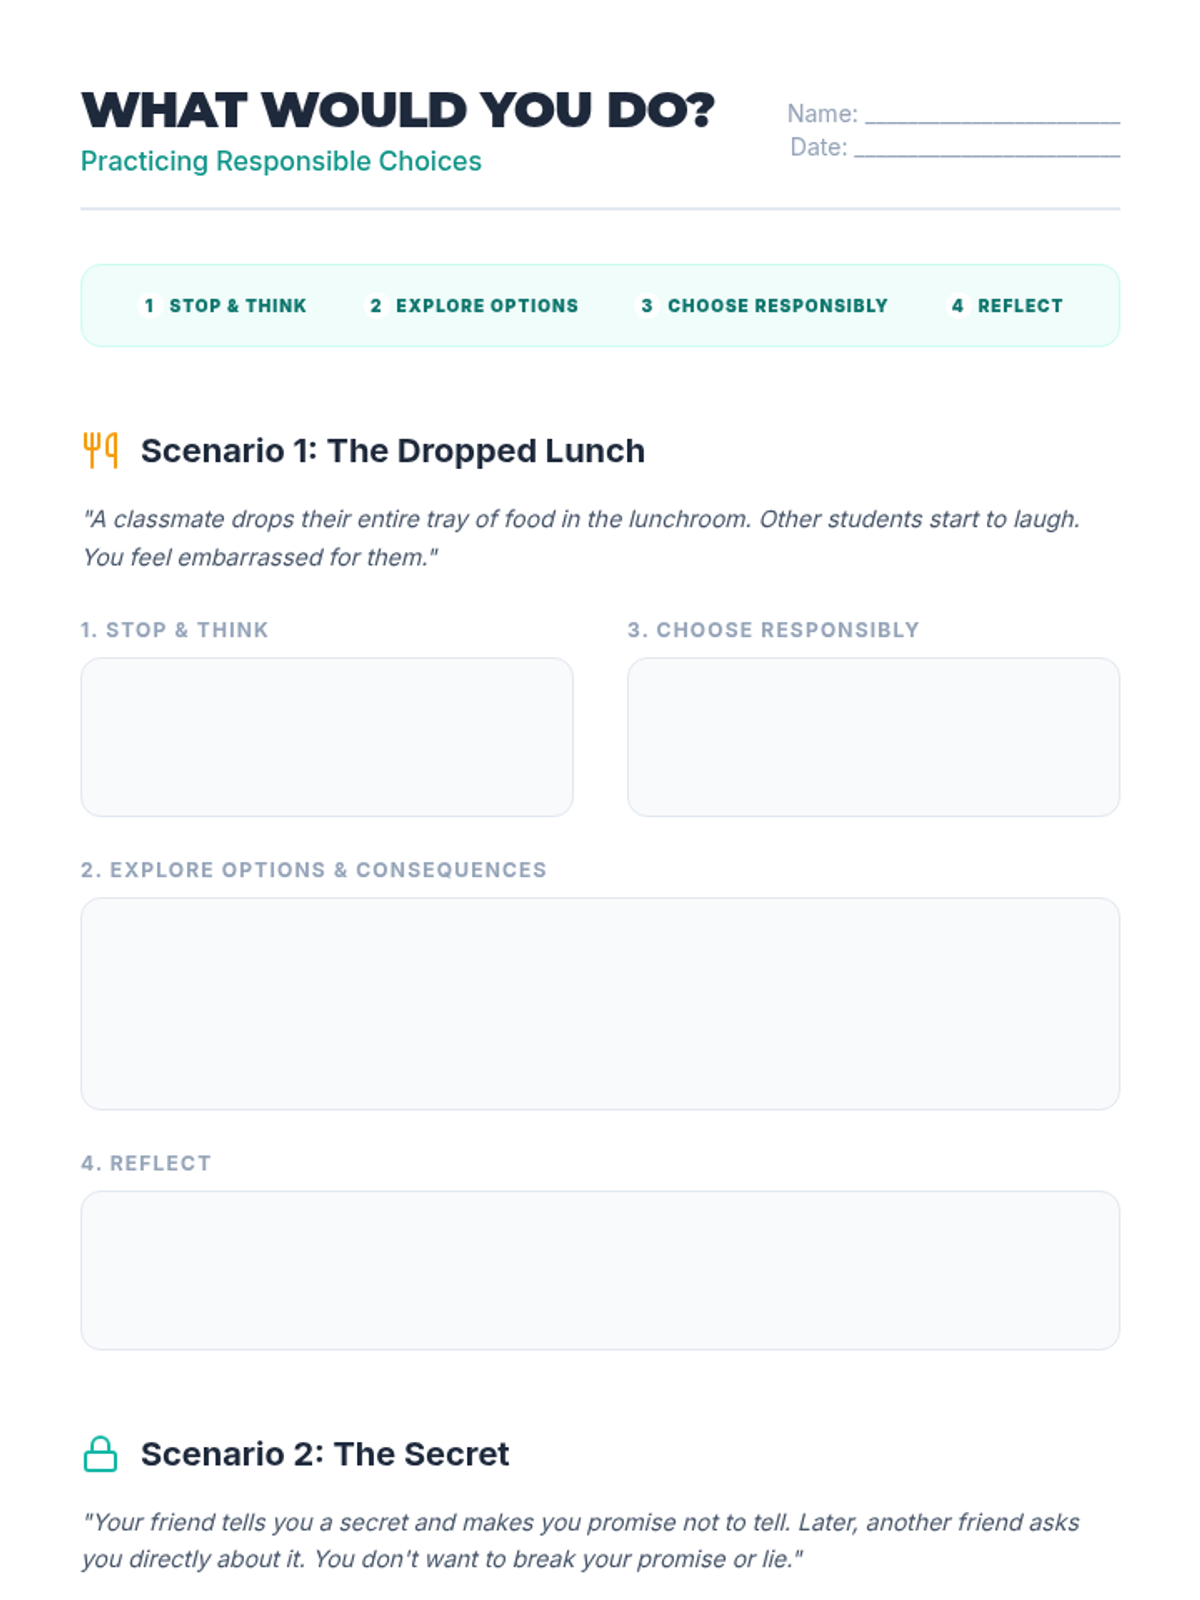Click the step 4 number badge

pos(957,306)
